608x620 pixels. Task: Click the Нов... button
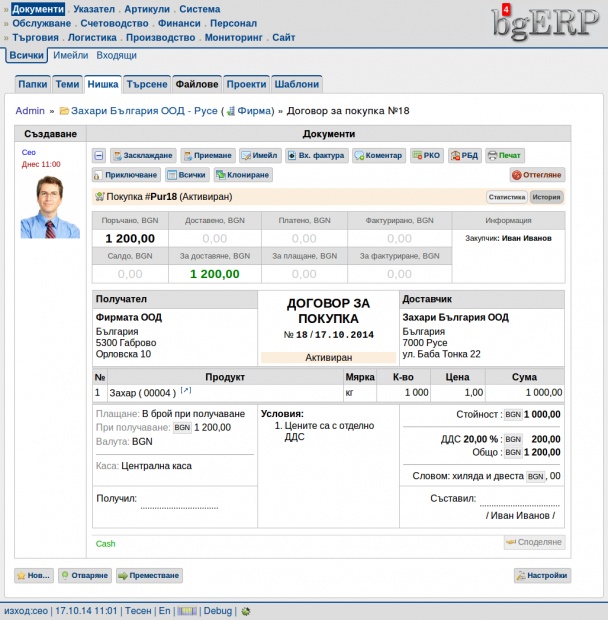coord(34,575)
